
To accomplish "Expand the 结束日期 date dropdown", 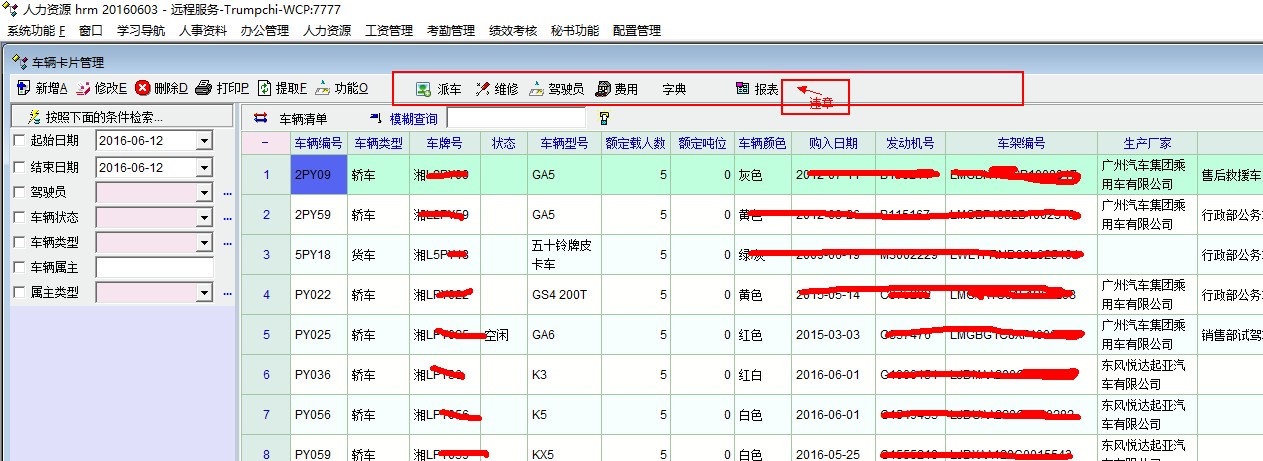I will pos(204,167).
